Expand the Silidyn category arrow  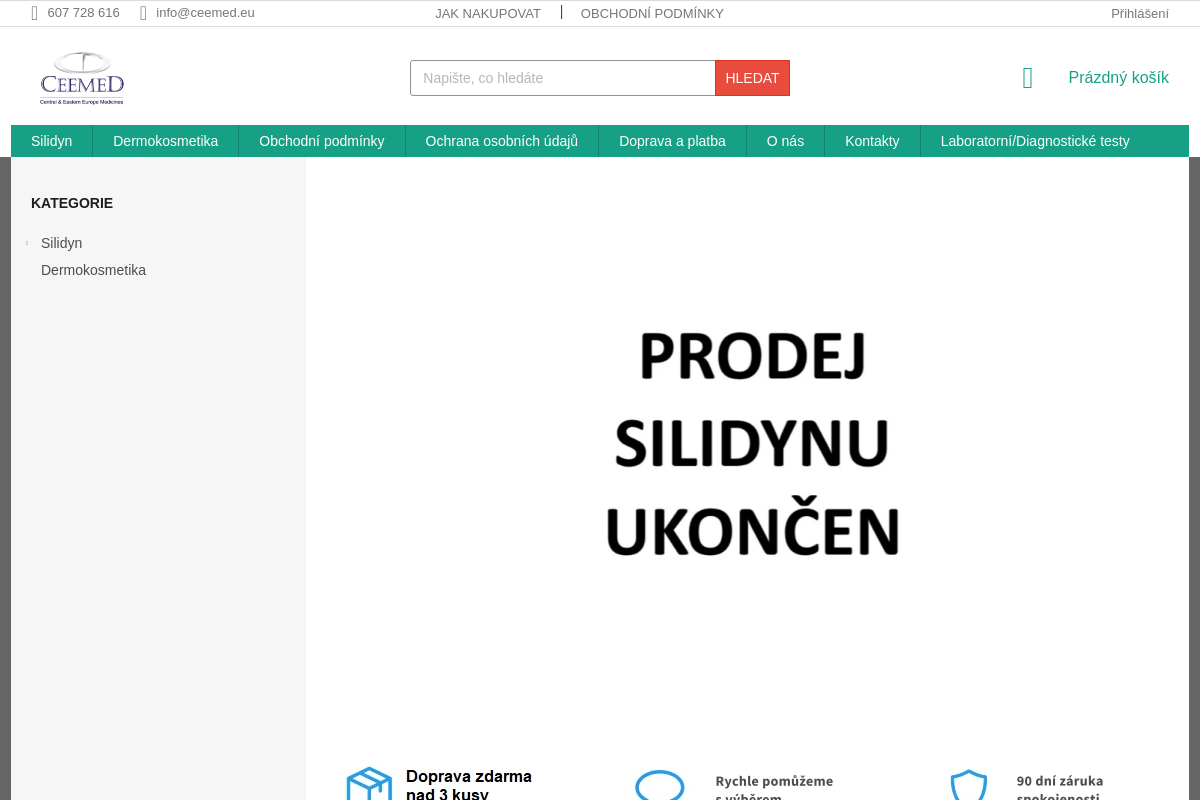pyautogui.click(x=27, y=243)
